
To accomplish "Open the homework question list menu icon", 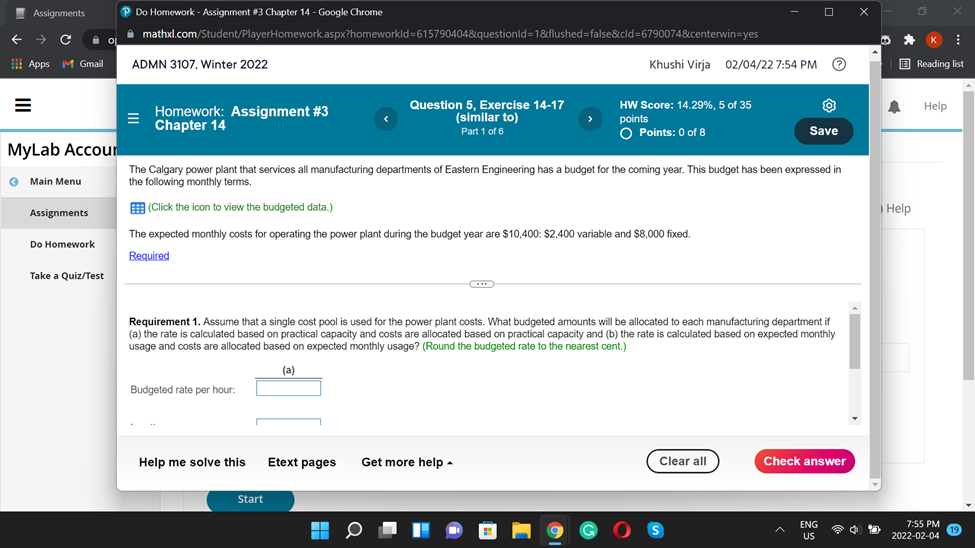I will (x=133, y=118).
